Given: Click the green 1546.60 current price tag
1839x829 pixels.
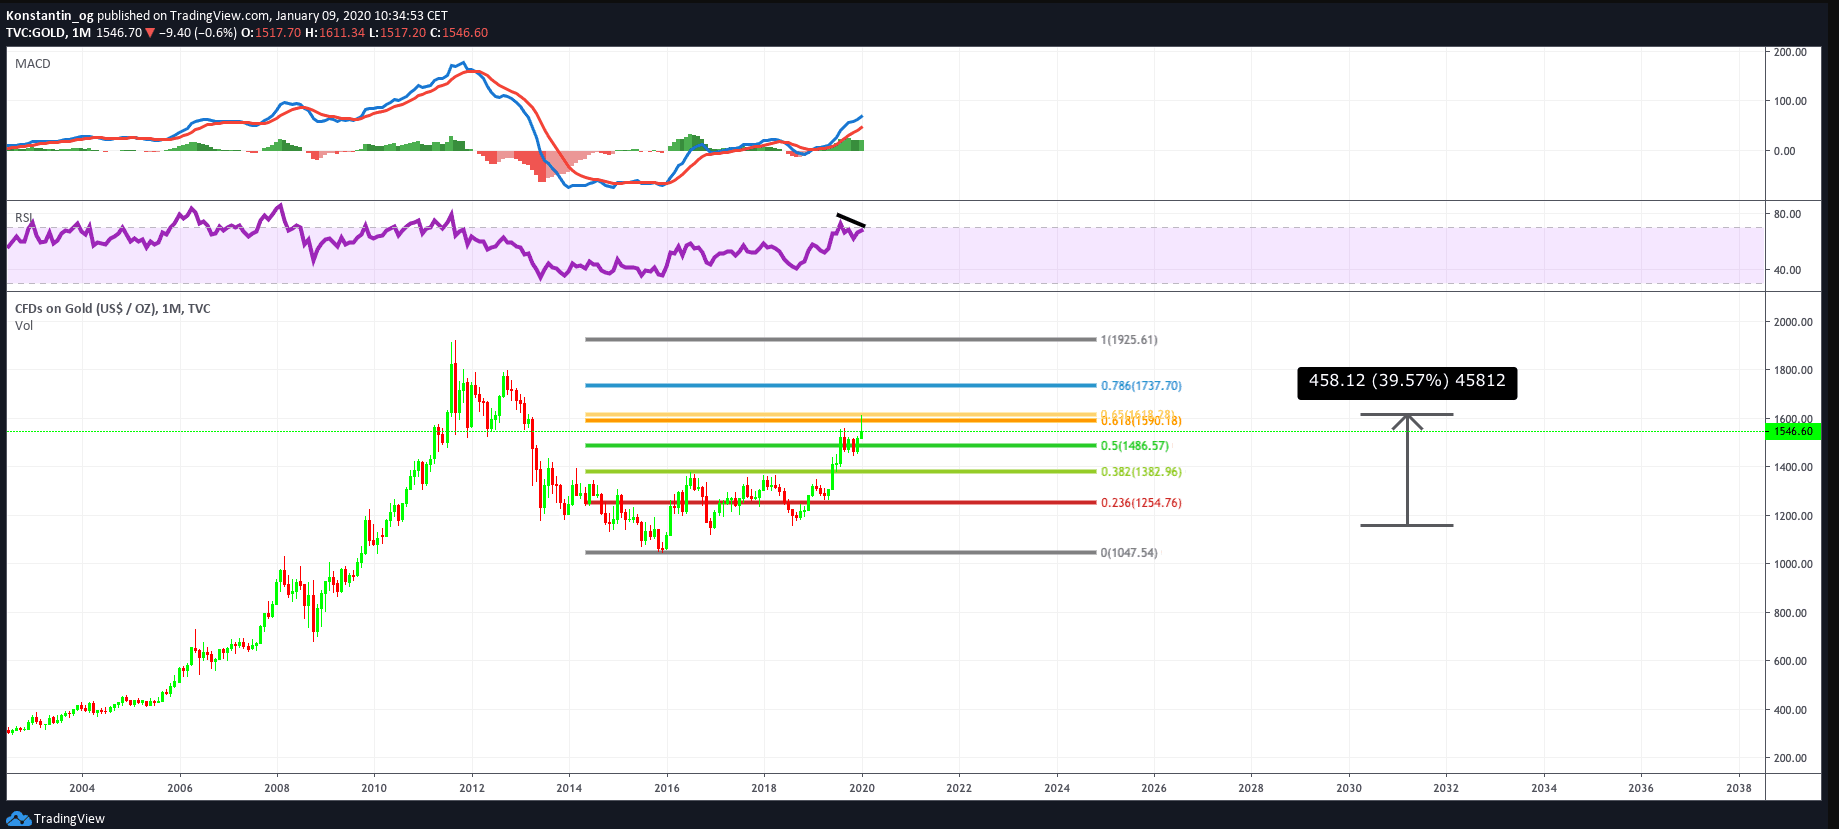Looking at the screenshot, I should coord(1793,431).
